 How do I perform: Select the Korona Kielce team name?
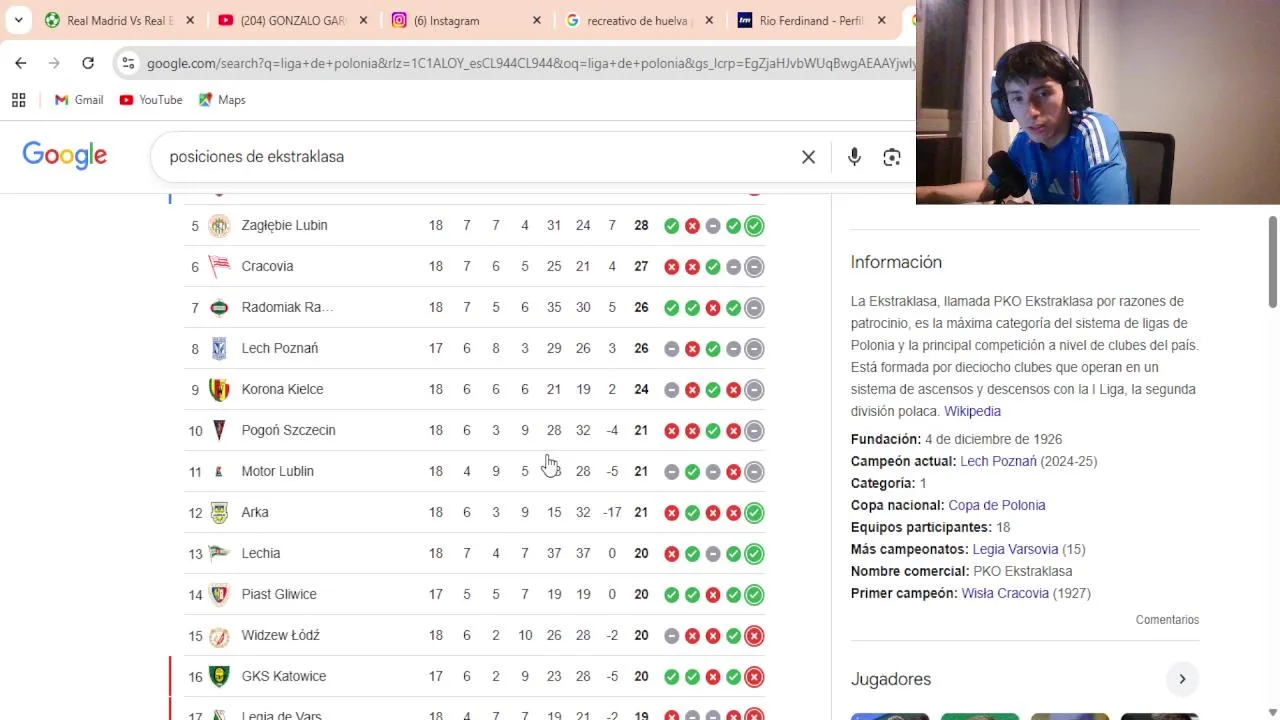282,389
